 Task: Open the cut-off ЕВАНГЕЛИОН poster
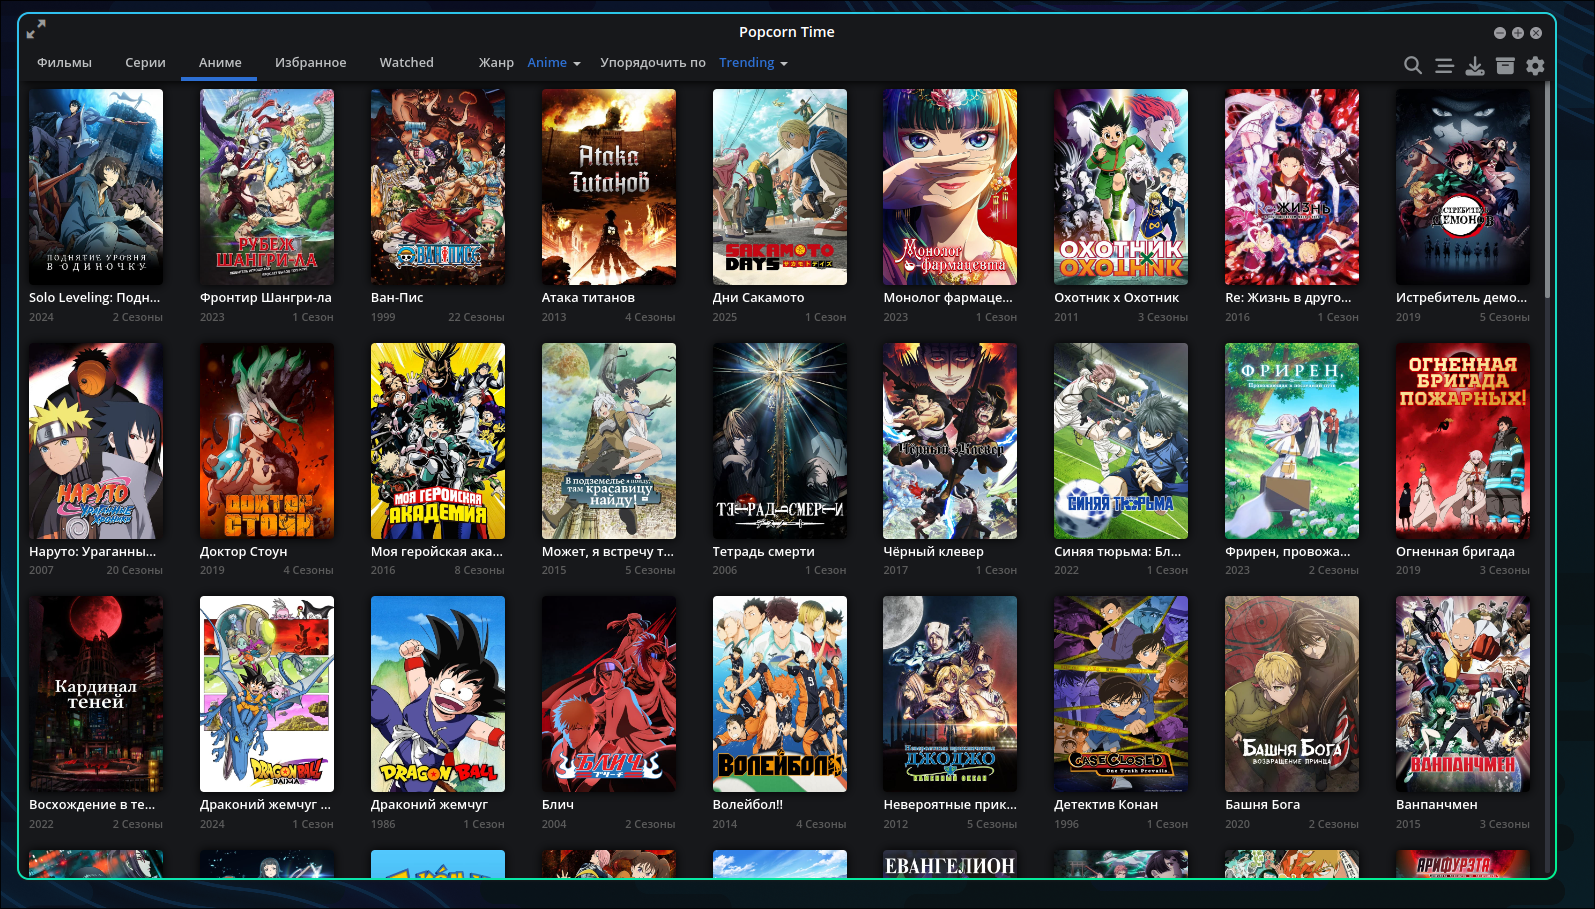click(x=950, y=864)
